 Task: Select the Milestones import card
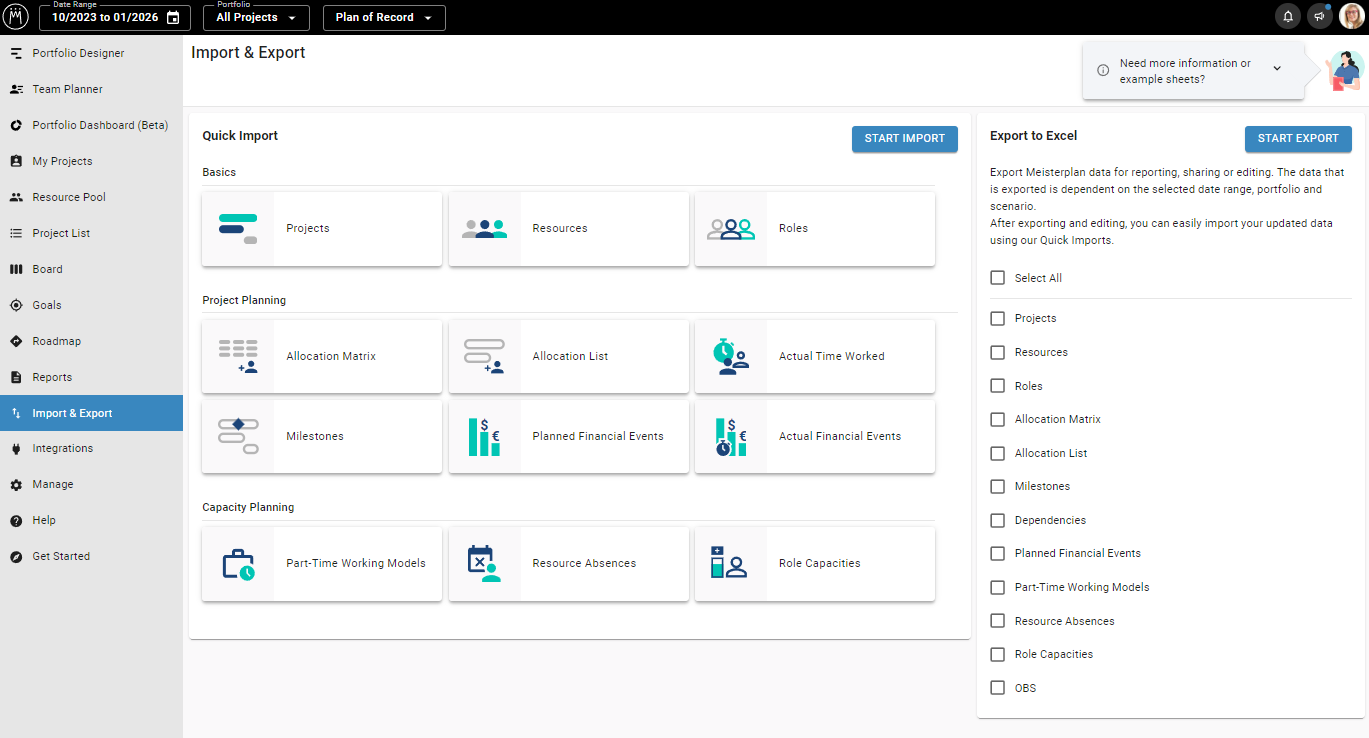[x=322, y=437]
